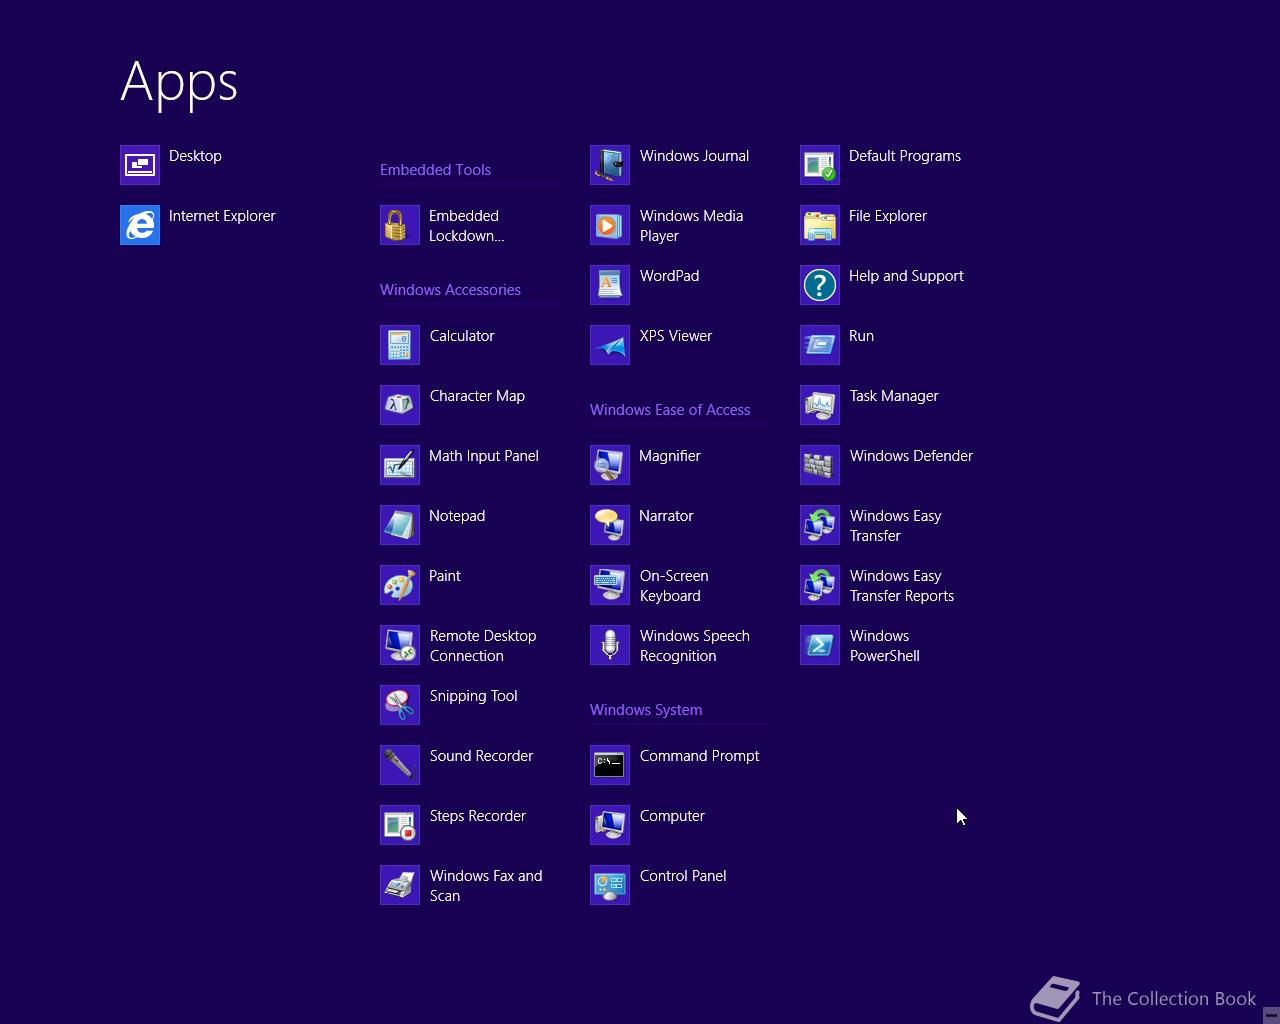Click the zoom-out minus button

(1271, 1014)
